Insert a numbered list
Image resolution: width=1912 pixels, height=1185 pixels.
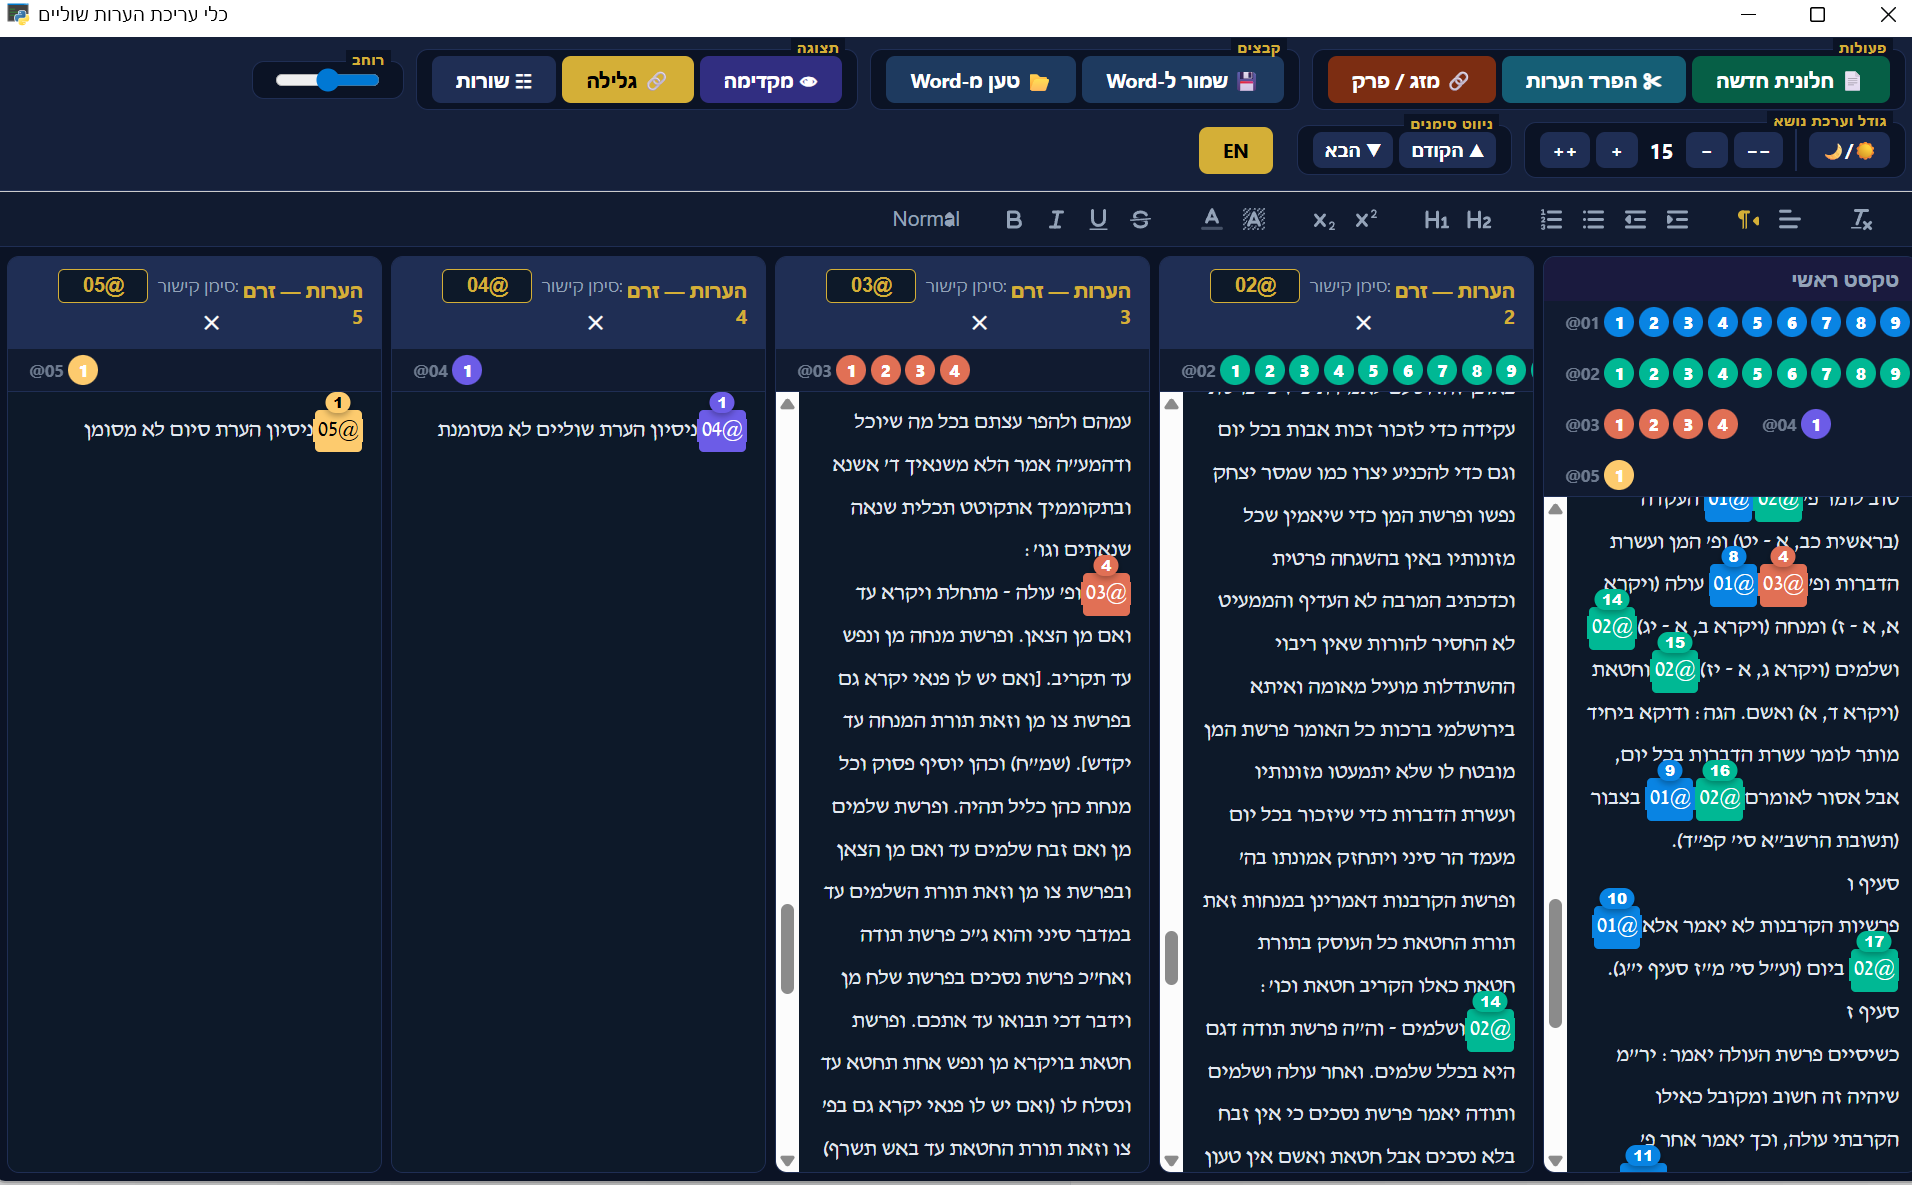click(1551, 220)
